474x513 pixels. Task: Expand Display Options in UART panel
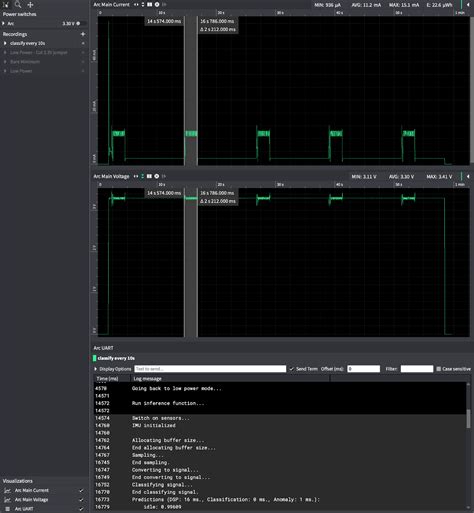[113, 369]
